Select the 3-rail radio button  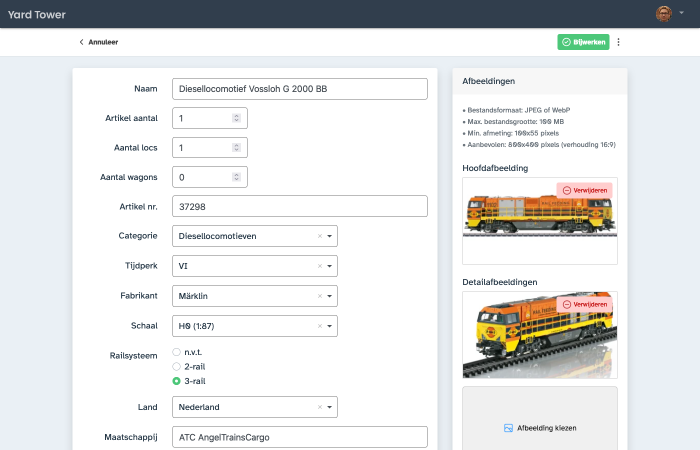[177, 381]
